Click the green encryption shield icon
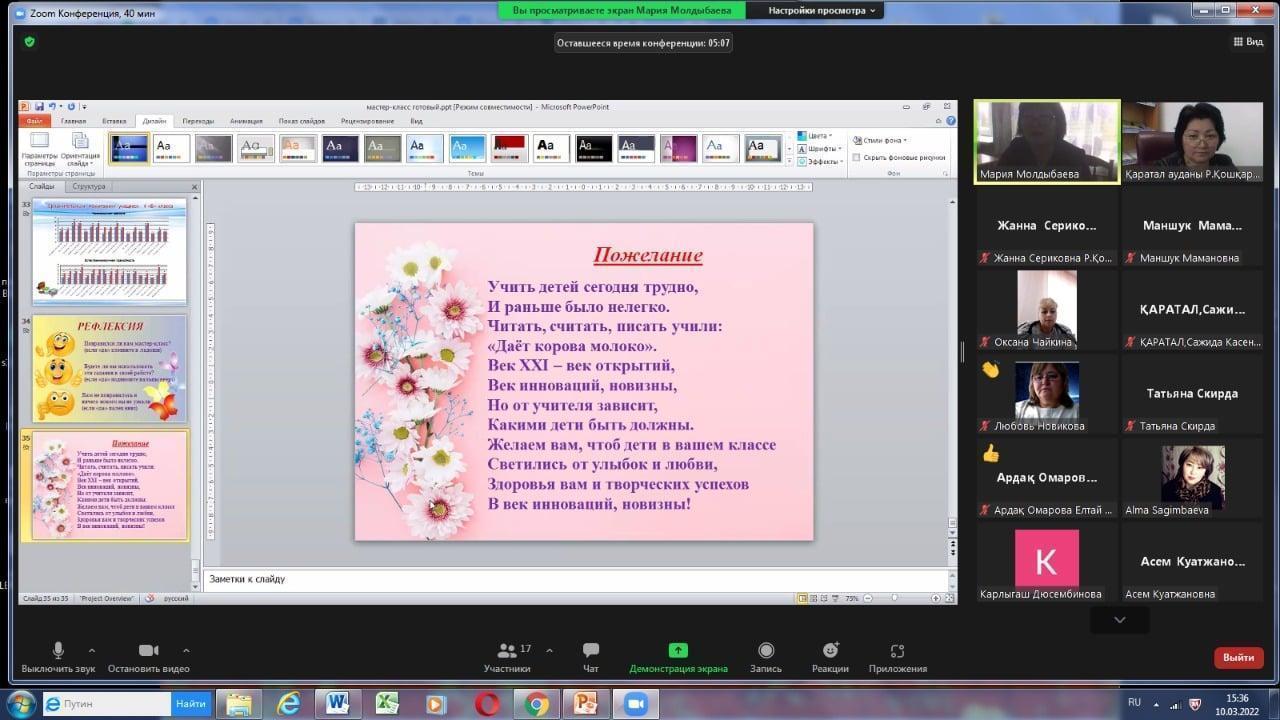This screenshot has height=720, width=1280. [30, 42]
